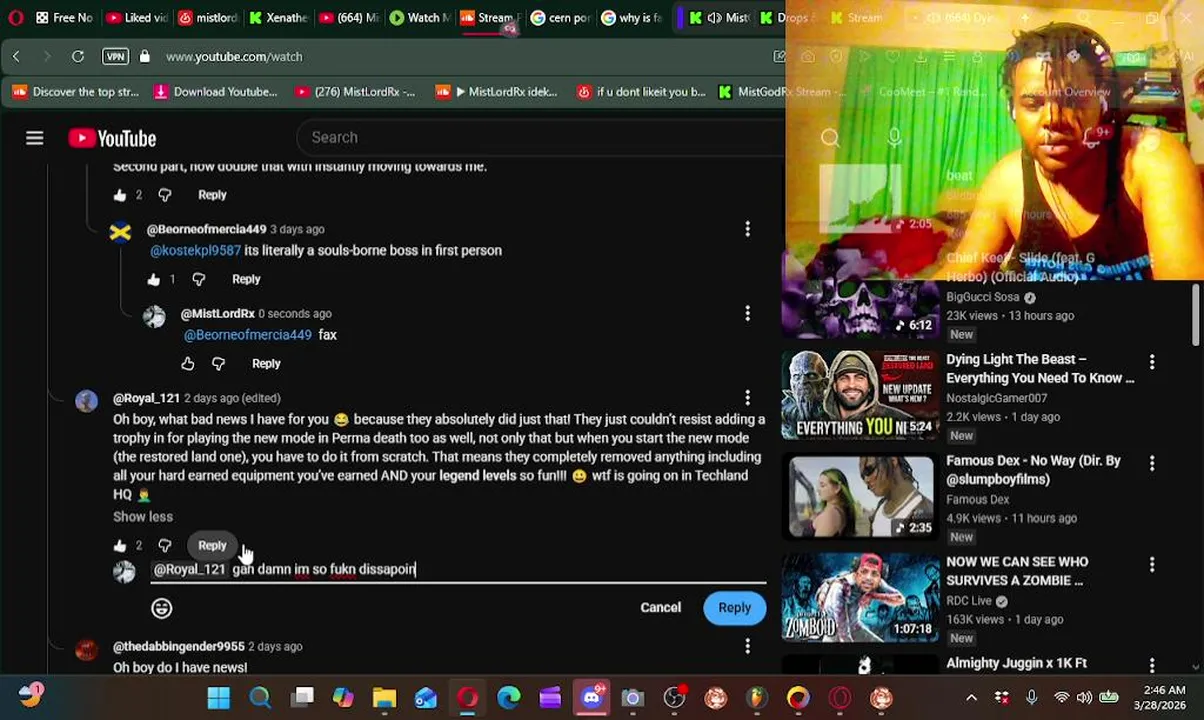1204x720 pixels.
Task: Open options menu for Royal_121 comment
Action: (747, 398)
